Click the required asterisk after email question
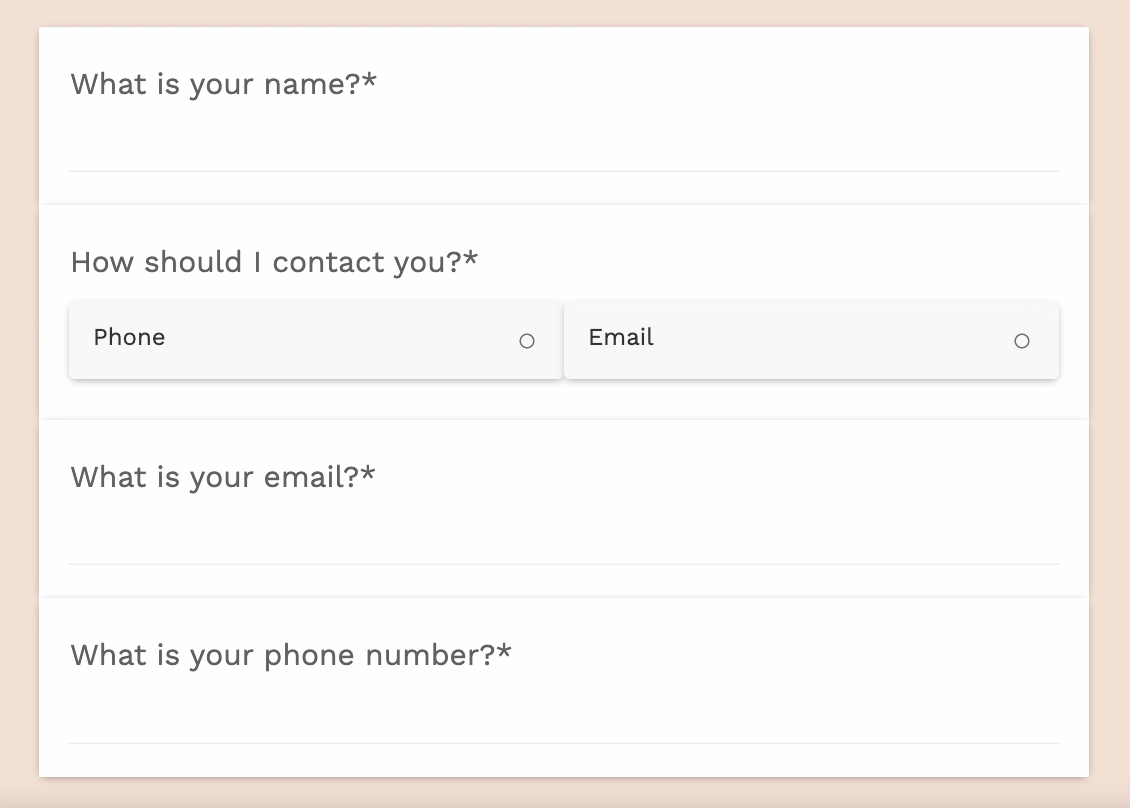This screenshot has height=808, width=1130. click(x=368, y=475)
